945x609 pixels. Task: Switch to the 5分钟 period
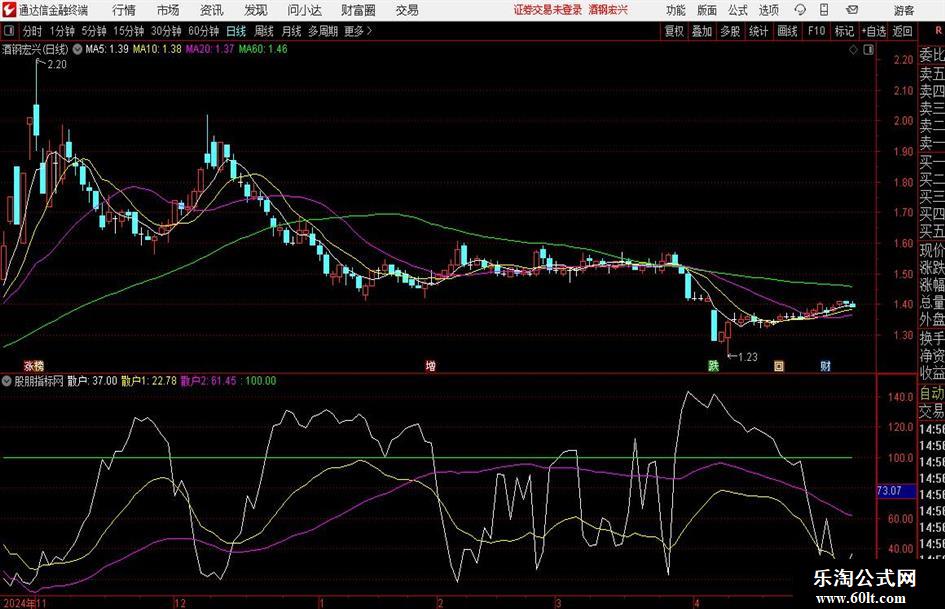(x=94, y=31)
